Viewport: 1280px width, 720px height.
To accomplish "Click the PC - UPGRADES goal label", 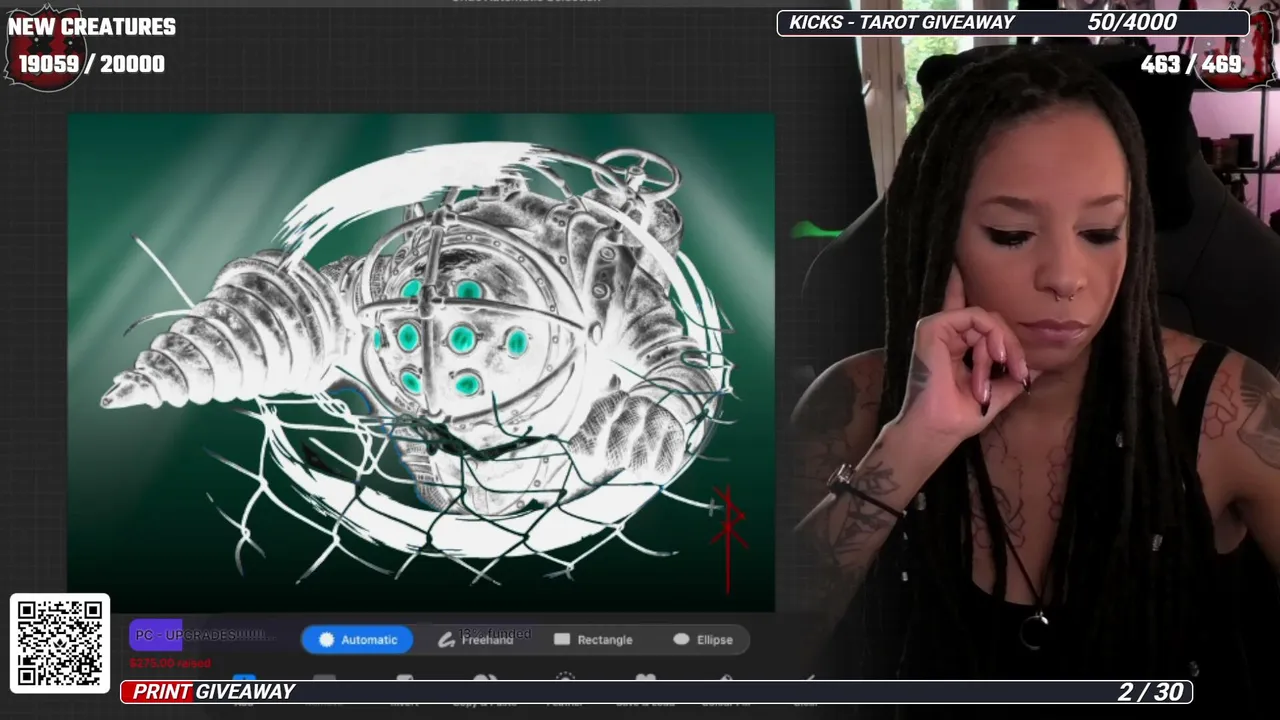I will (204, 635).
